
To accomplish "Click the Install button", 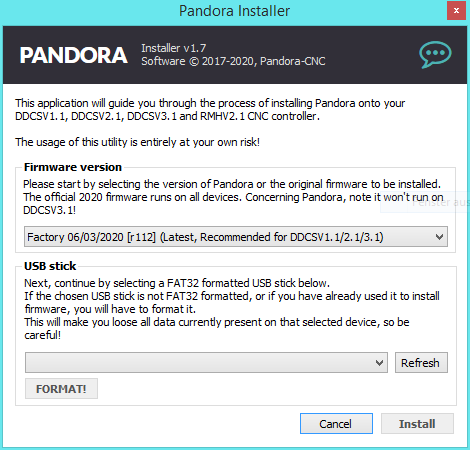I will (x=417, y=424).
